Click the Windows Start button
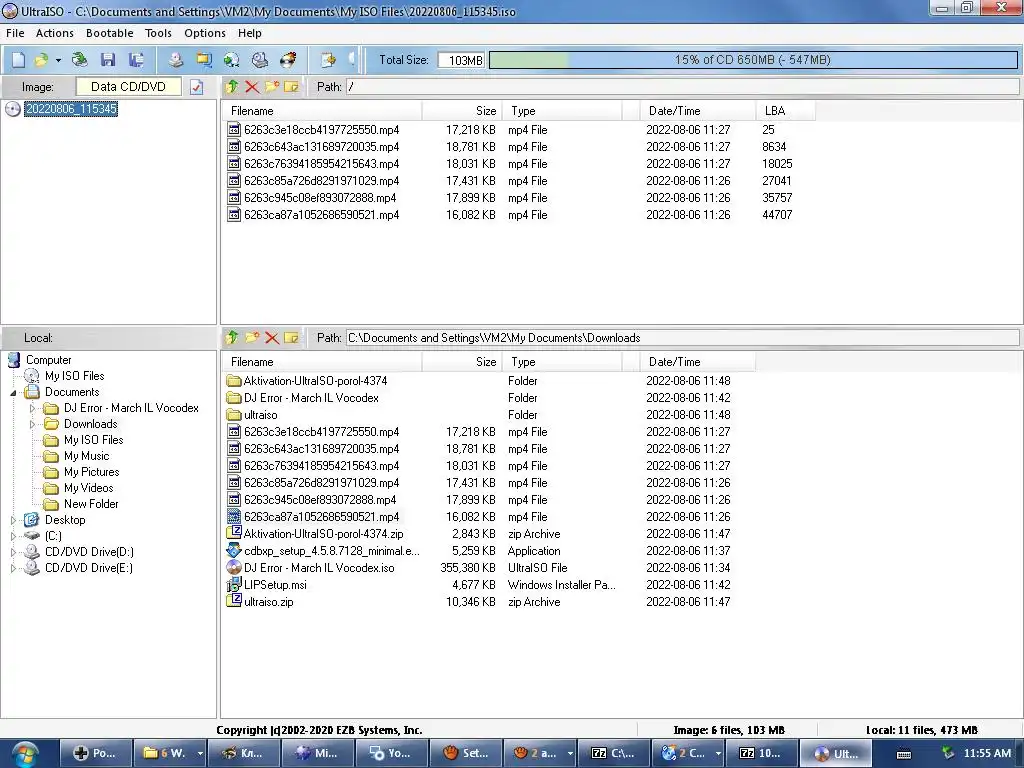Screen dimensions: 1024x768 click(25, 754)
